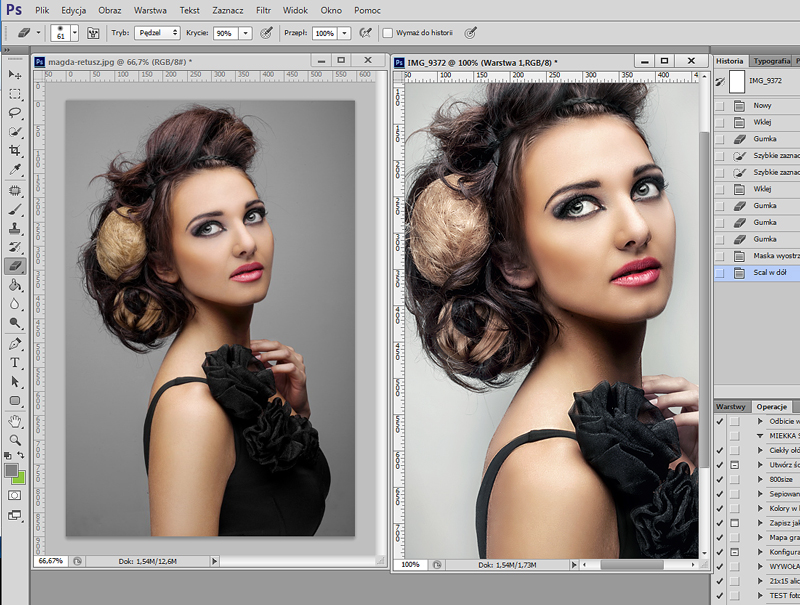Screen dimensions: 800x605
Task: Select the Zoom magnifier tool
Action: pyautogui.click(x=15, y=440)
